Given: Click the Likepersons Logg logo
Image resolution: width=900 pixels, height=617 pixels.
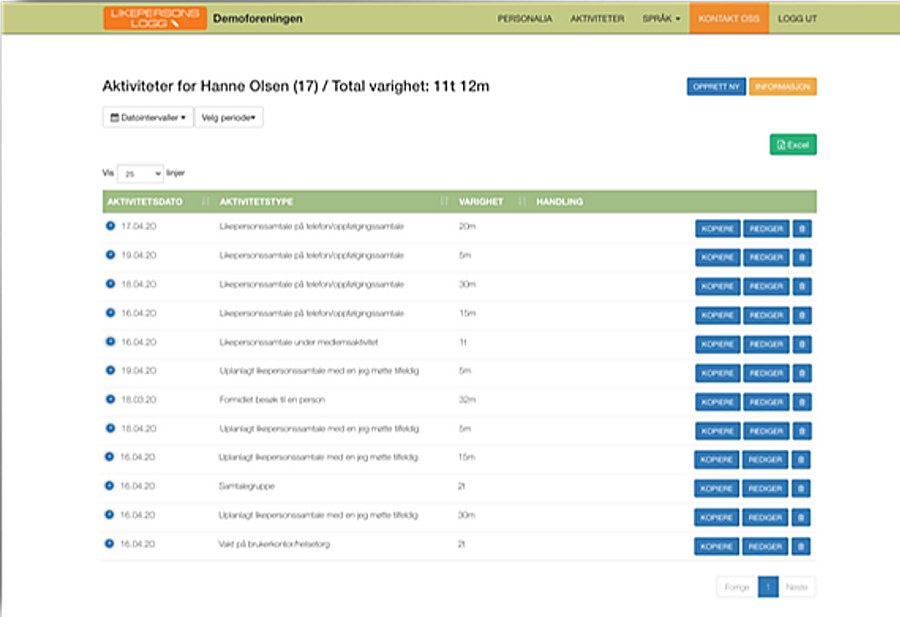Looking at the screenshot, I should pyautogui.click(x=154, y=18).
